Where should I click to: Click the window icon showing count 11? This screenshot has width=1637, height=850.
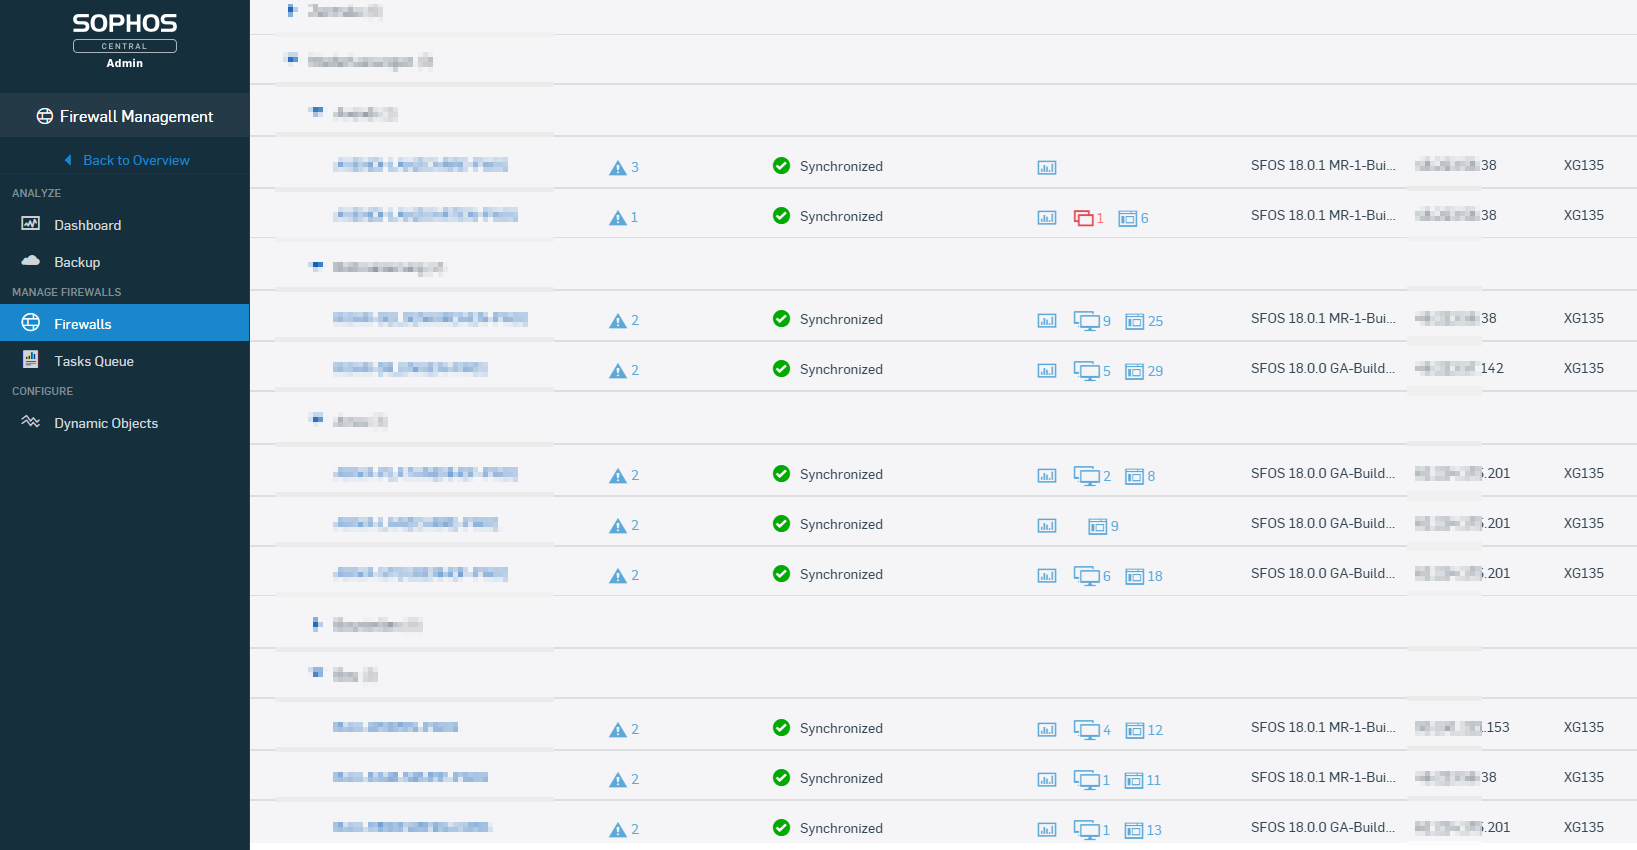(x=1135, y=780)
